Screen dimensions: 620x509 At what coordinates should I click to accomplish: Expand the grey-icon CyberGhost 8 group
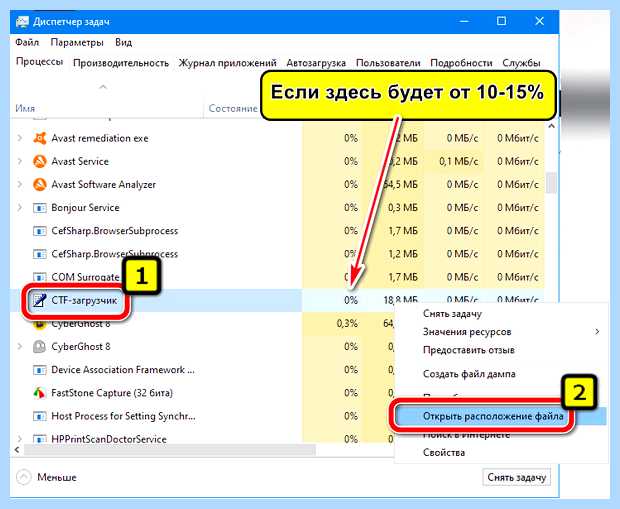19,346
